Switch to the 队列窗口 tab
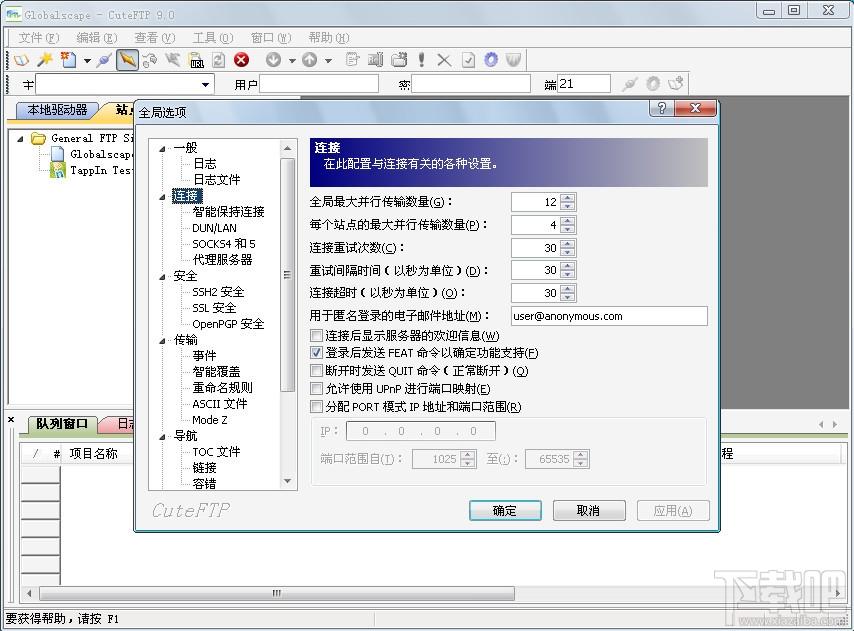Image resolution: width=854 pixels, height=631 pixels. [62, 424]
